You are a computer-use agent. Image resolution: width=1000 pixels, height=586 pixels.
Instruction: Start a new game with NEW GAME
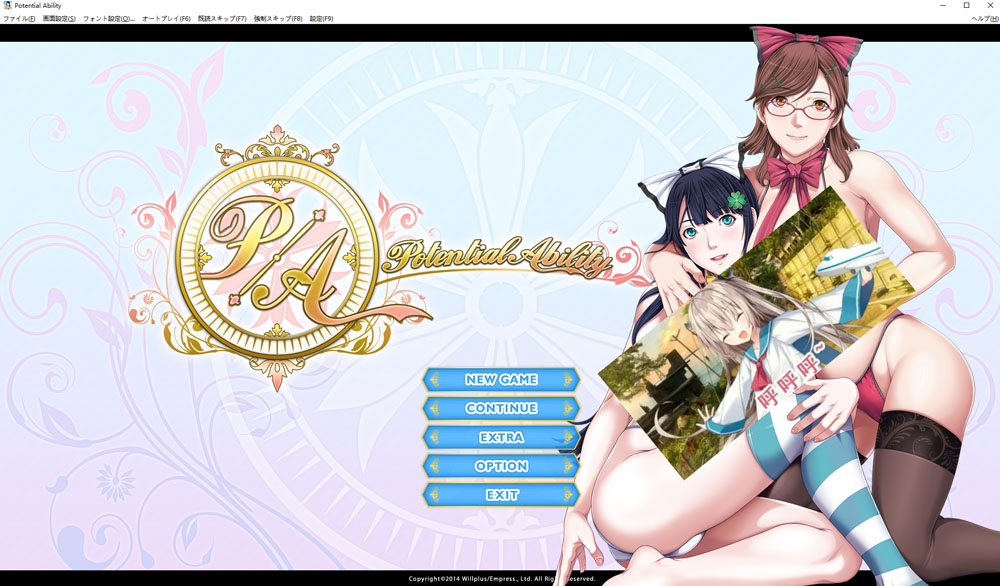point(501,379)
